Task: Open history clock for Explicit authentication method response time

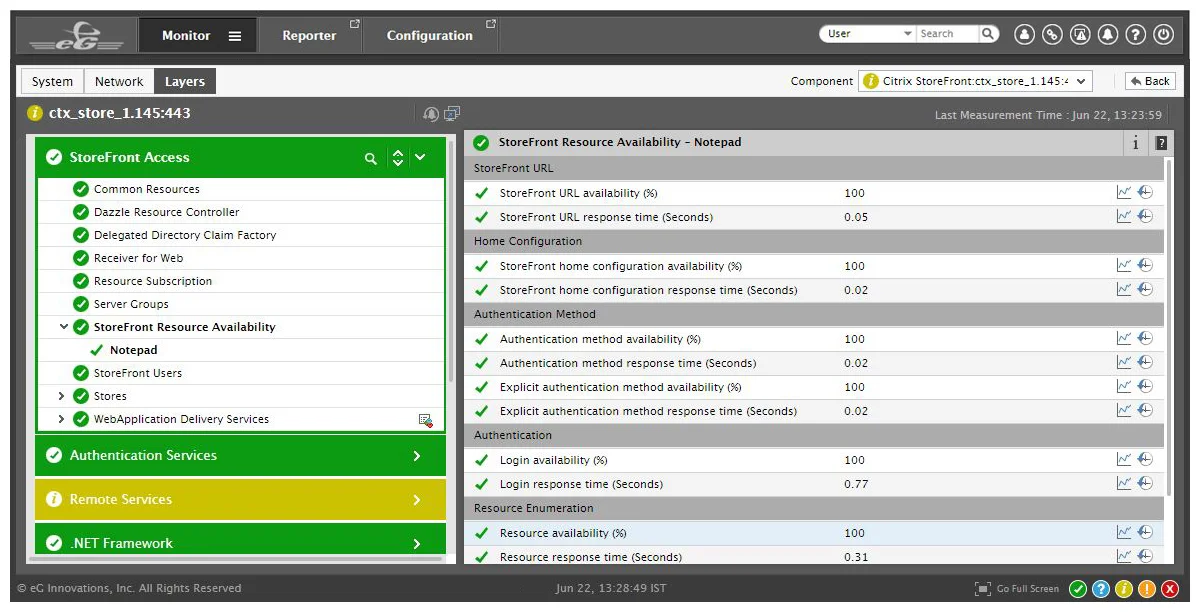Action: tap(1145, 410)
